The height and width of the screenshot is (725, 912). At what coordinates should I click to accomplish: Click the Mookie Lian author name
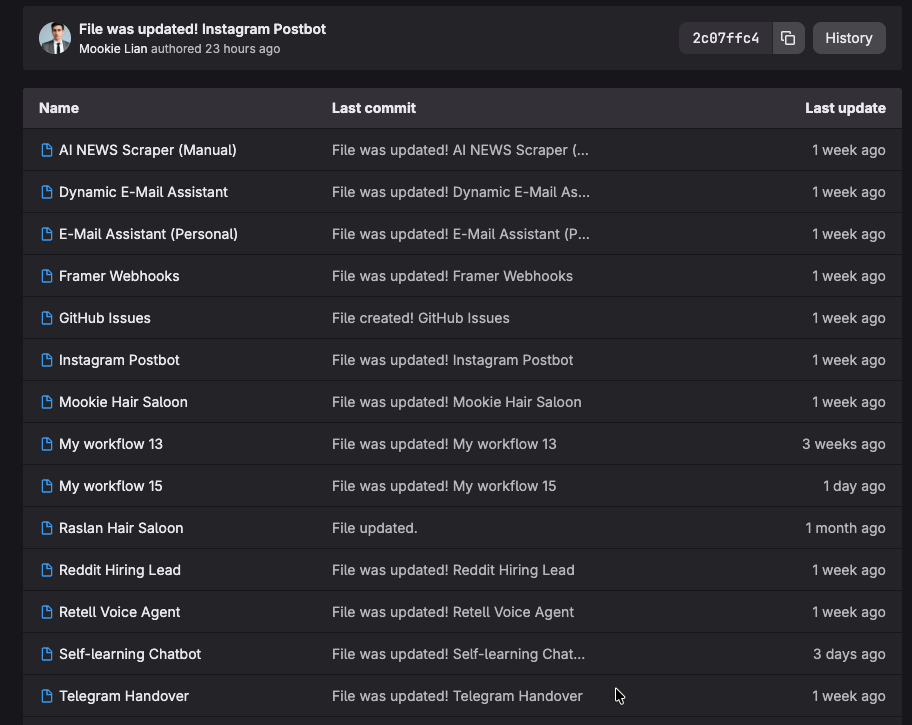tap(113, 49)
